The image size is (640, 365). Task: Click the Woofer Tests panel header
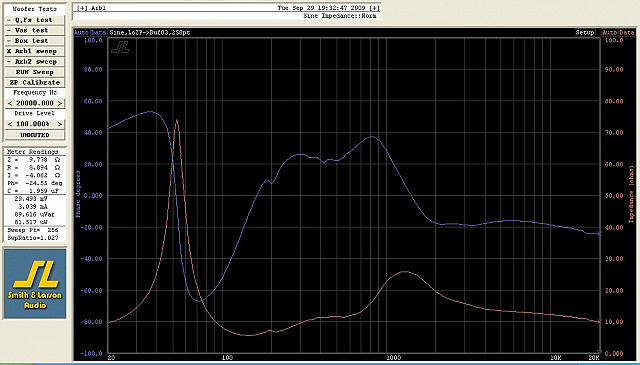tap(34, 9)
